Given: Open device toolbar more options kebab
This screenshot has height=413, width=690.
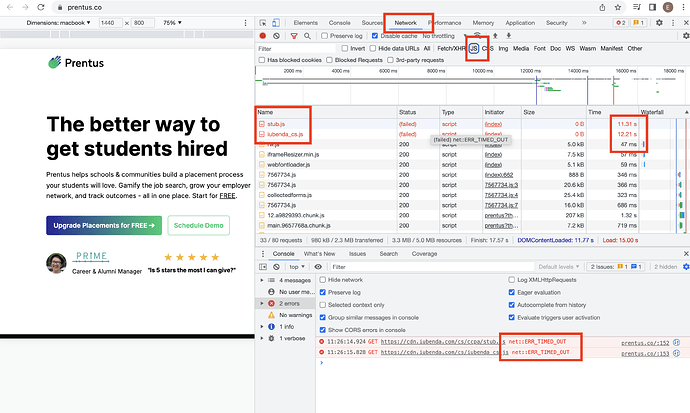Looking at the screenshot, I should pos(246,23).
